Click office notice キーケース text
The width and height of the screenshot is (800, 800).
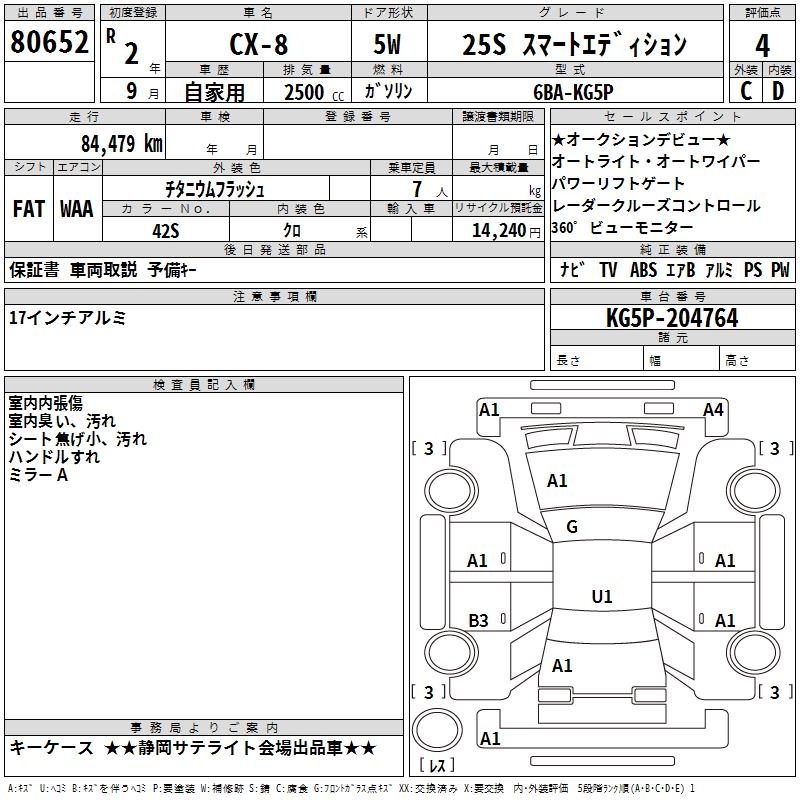(x=52, y=748)
